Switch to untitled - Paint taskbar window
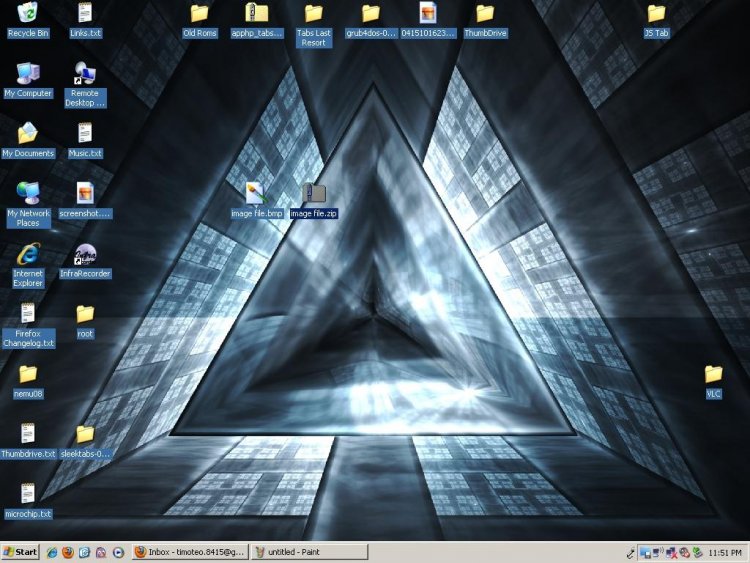750x563 pixels. (x=310, y=552)
